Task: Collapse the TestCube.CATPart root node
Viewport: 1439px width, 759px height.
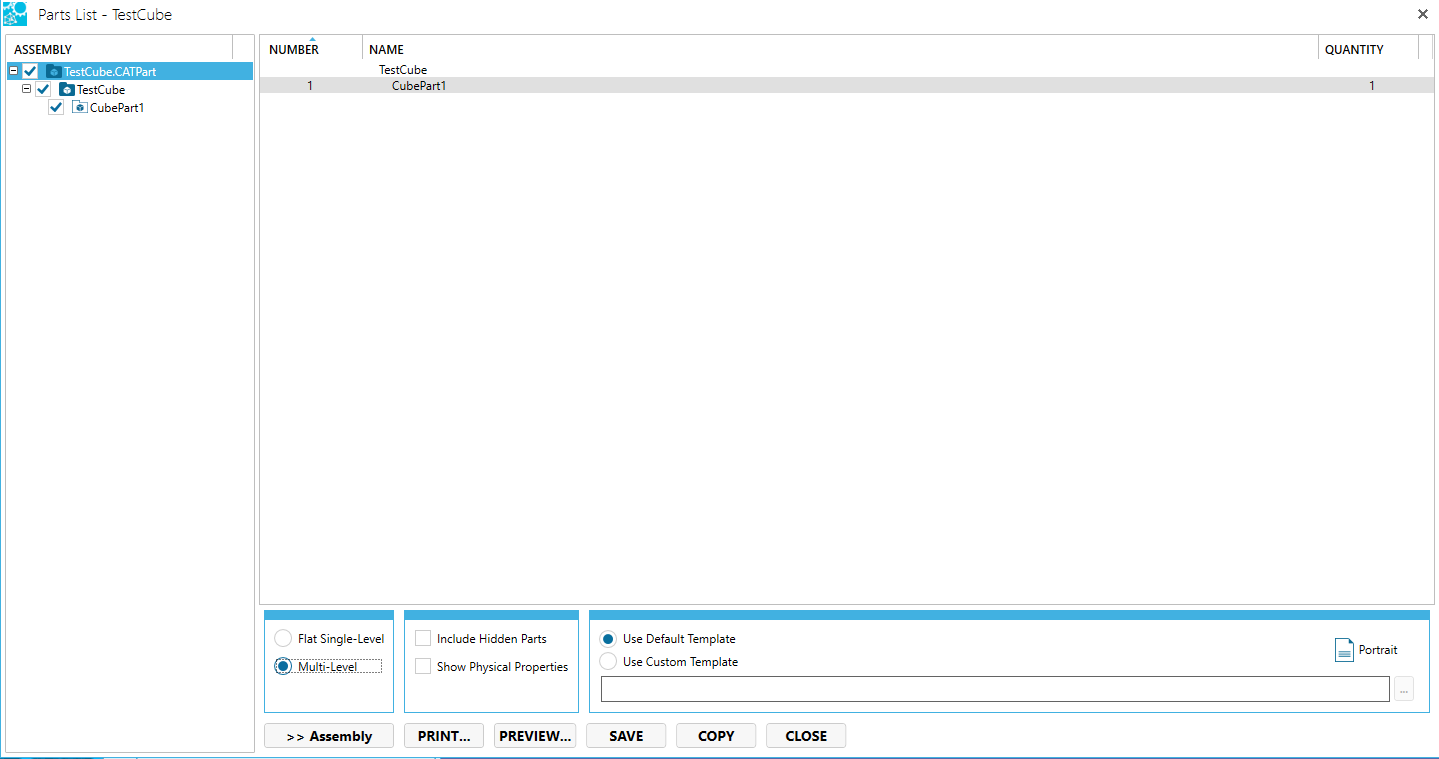Action: coord(13,71)
